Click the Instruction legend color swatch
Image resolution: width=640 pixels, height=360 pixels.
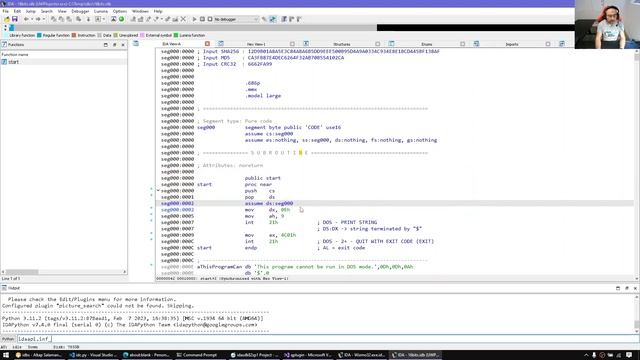click(74, 36)
